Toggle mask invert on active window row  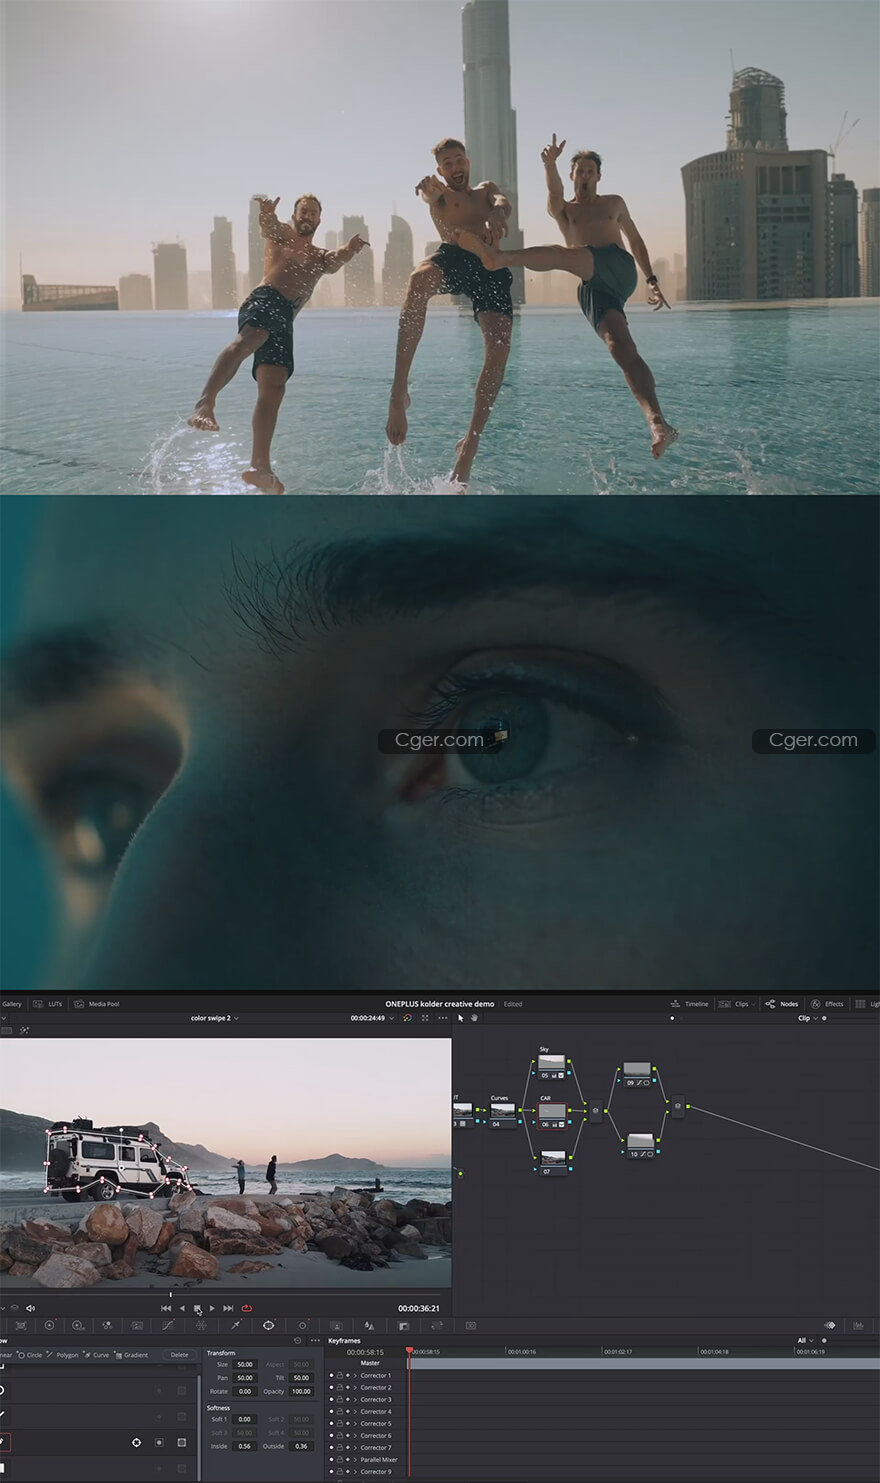pos(159,1443)
